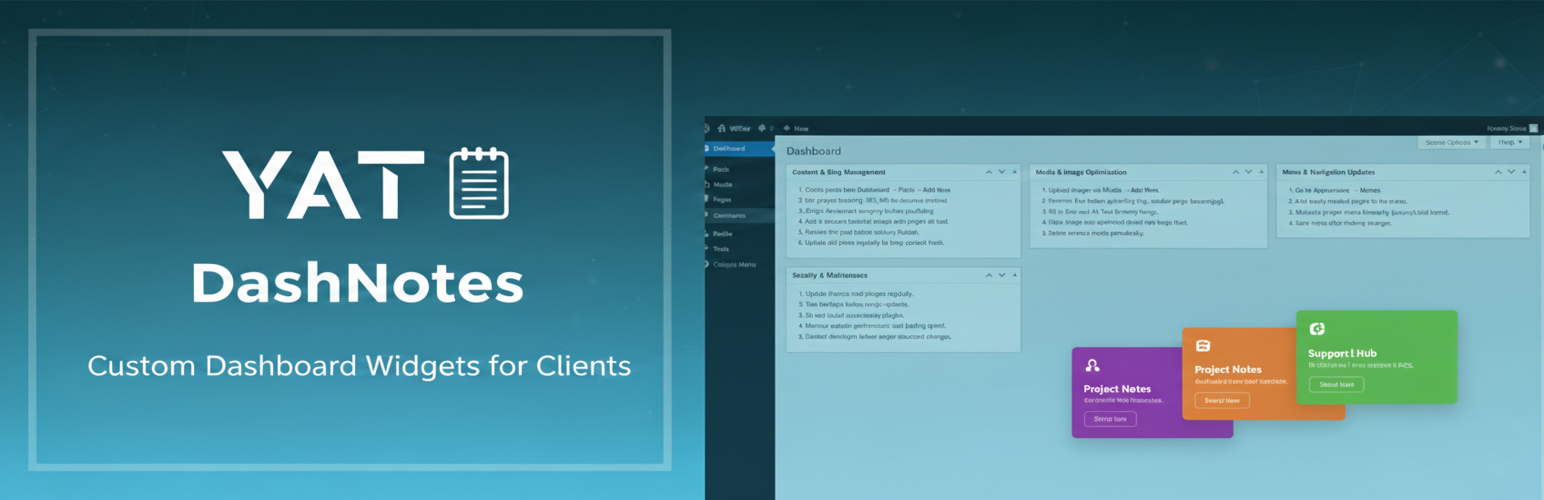
Task: Click the plus New item in admin bar
Action: [x=796, y=128]
